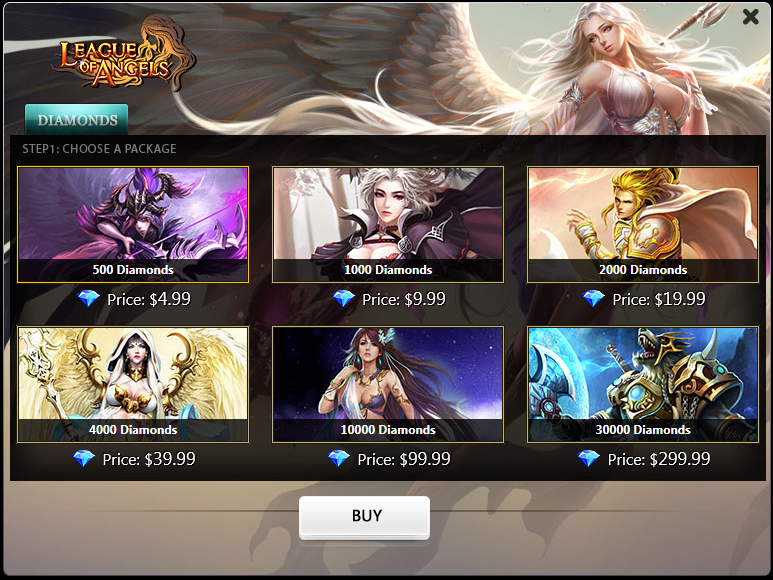Close the diamond purchase dialog
This screenshot has width=773, height=580.
[x=750, y=17]
